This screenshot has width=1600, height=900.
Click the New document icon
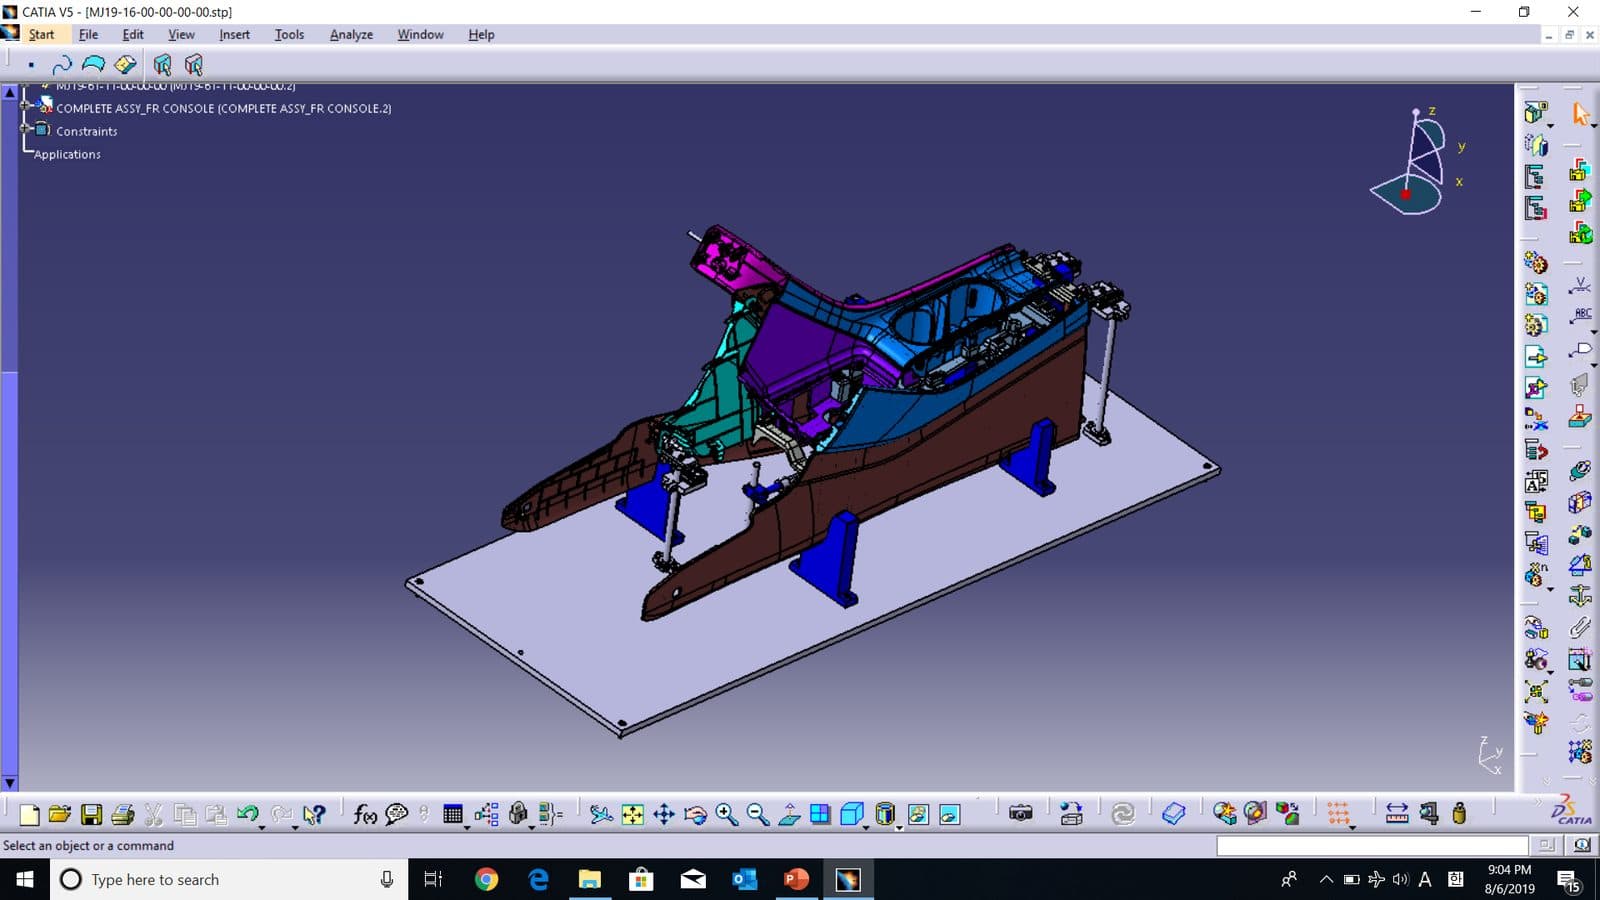29,815
